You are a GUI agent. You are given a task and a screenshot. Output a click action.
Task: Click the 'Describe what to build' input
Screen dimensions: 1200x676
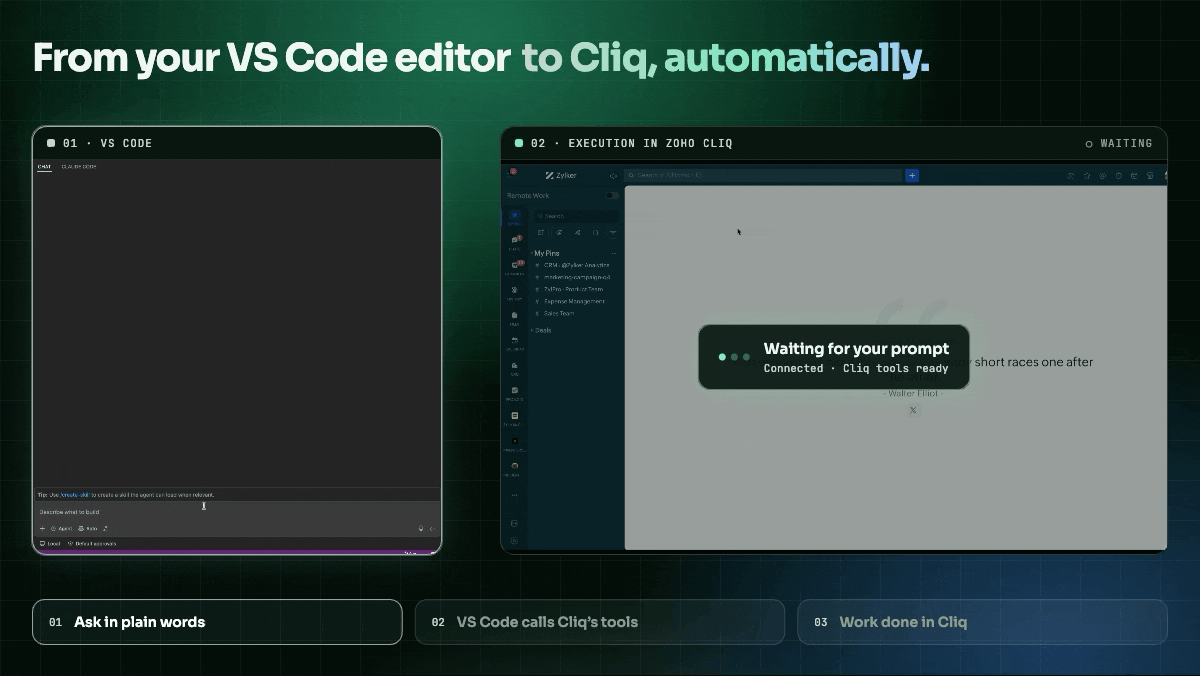[236, 512]
